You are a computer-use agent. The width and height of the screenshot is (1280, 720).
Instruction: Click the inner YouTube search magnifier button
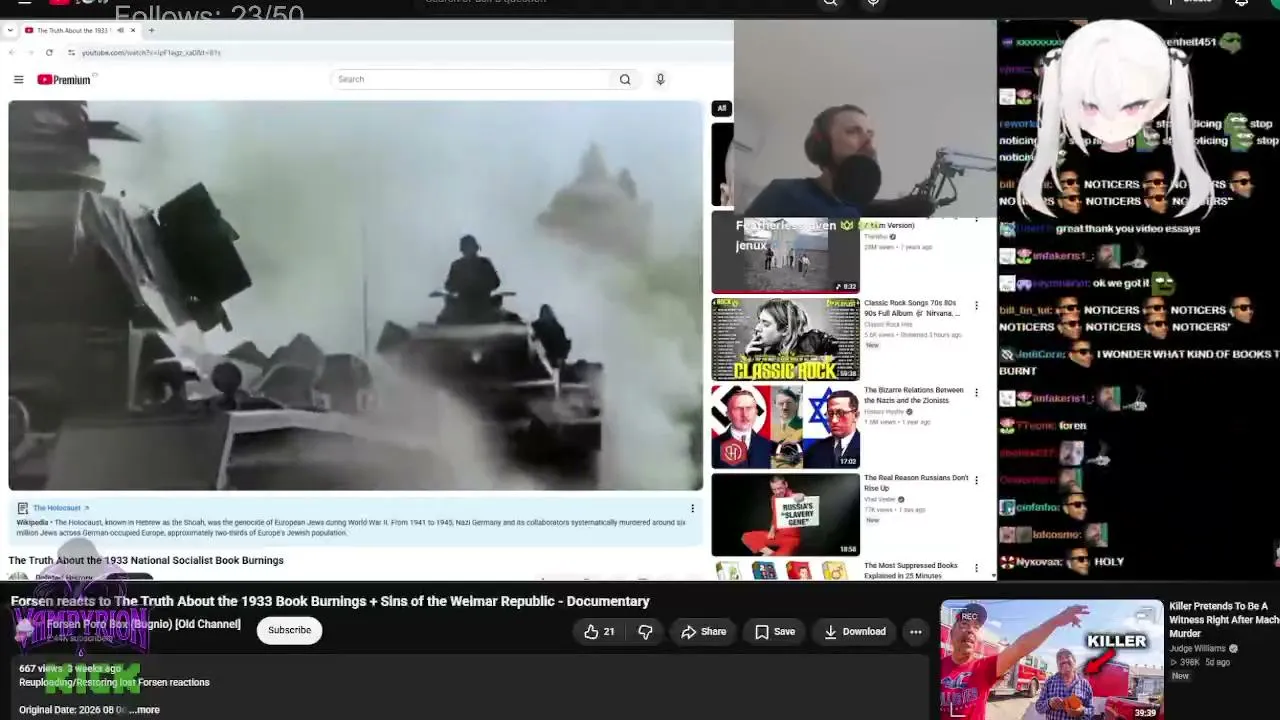625,79
